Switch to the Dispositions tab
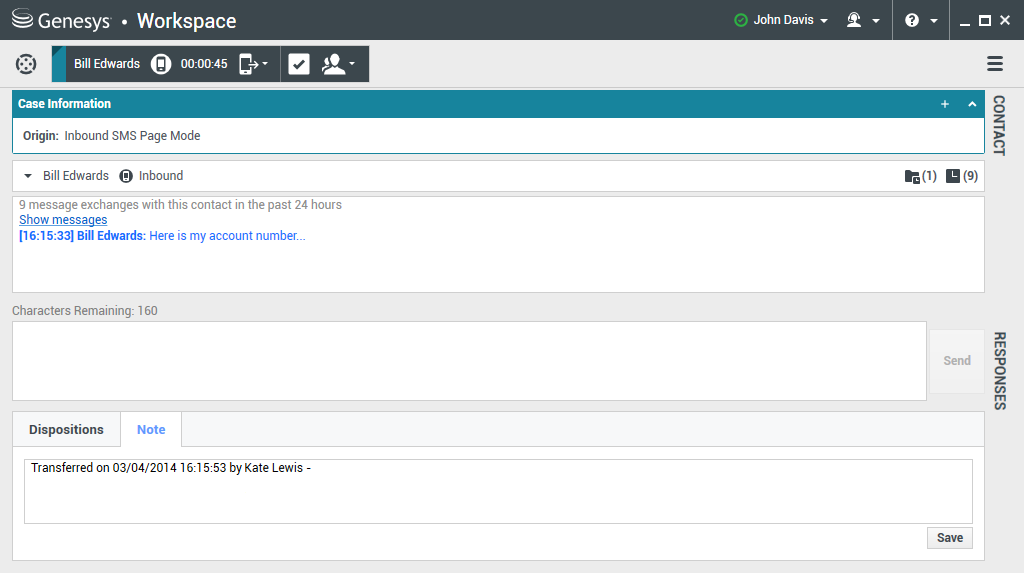 click(66, 429)
